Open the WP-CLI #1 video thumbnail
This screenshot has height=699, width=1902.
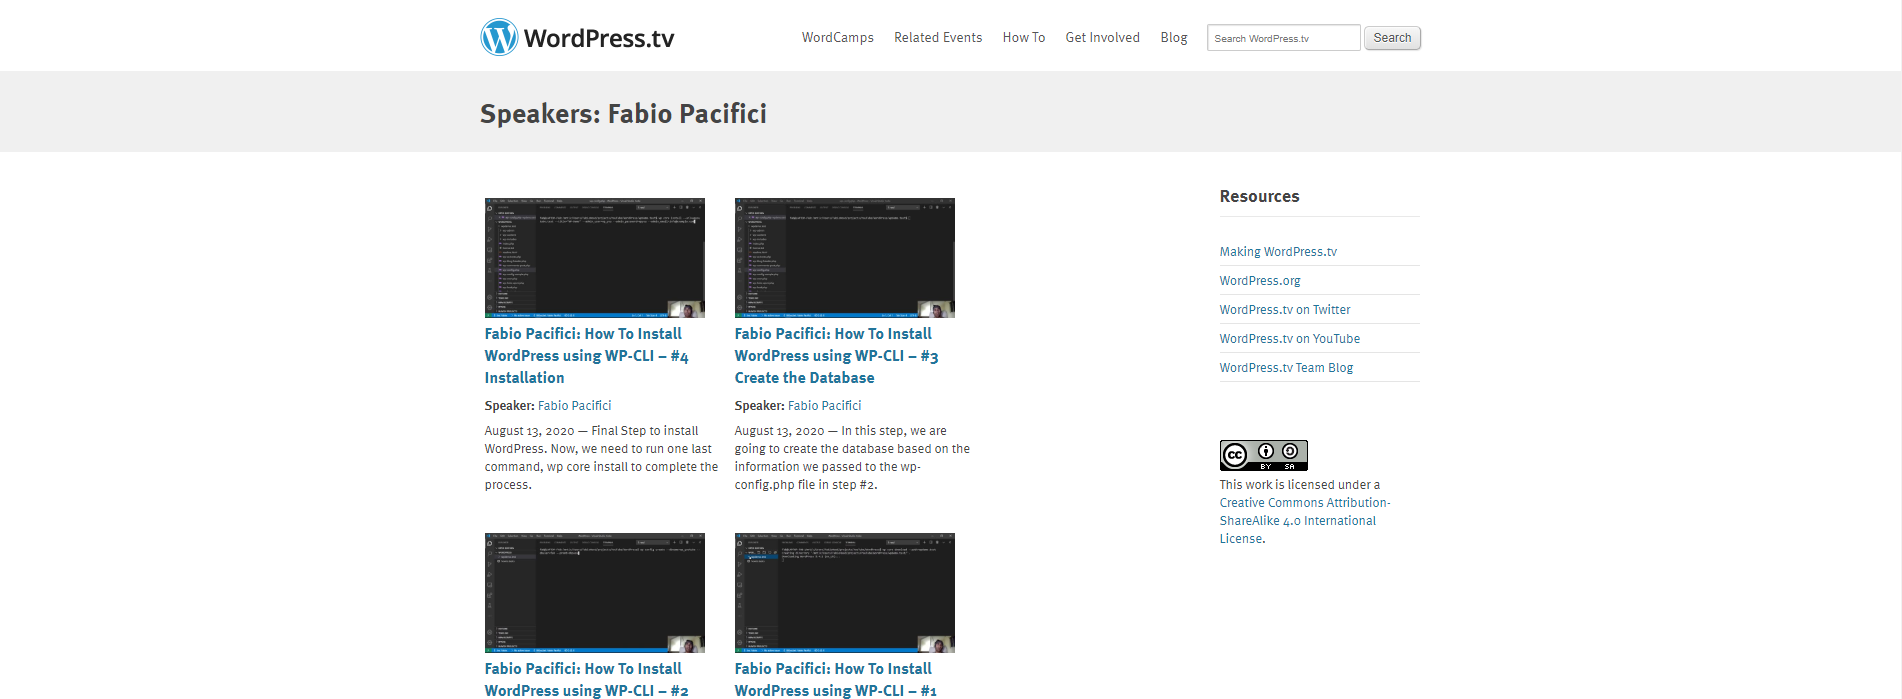(845, 593)
